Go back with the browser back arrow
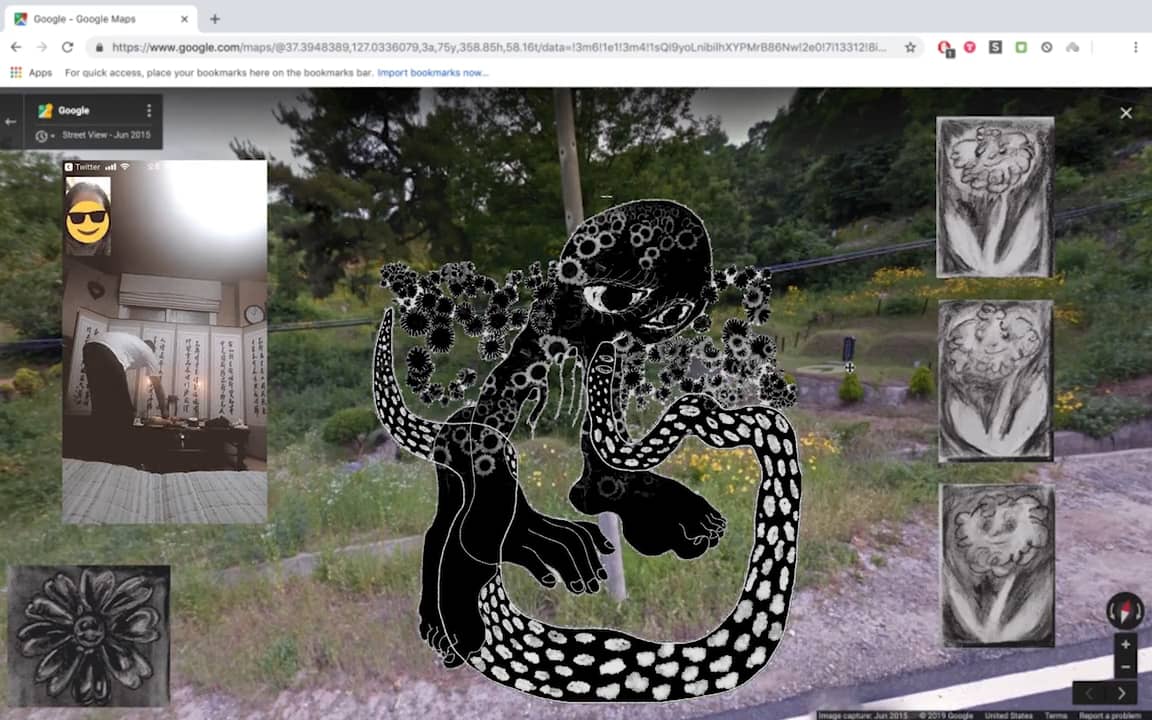This screenshot has height=720, width=1152. point(15,47)
